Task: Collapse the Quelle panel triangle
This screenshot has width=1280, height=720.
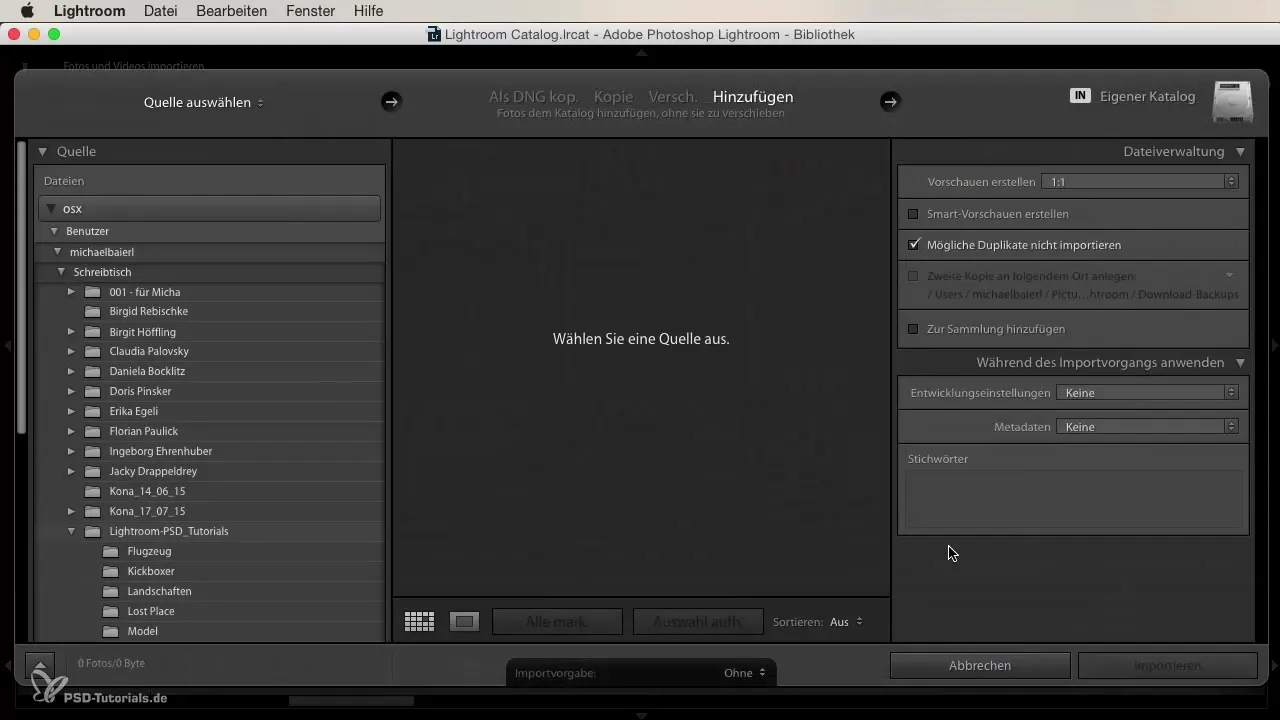Action: (43, 152)
